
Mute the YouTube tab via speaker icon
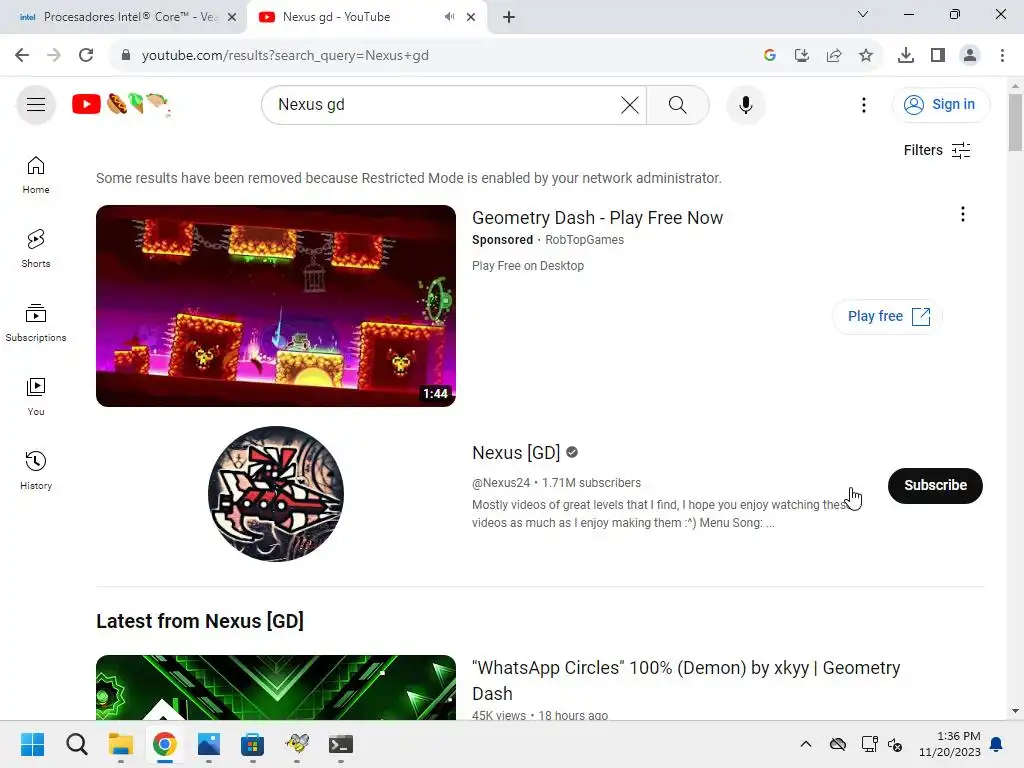click(449, 17)
